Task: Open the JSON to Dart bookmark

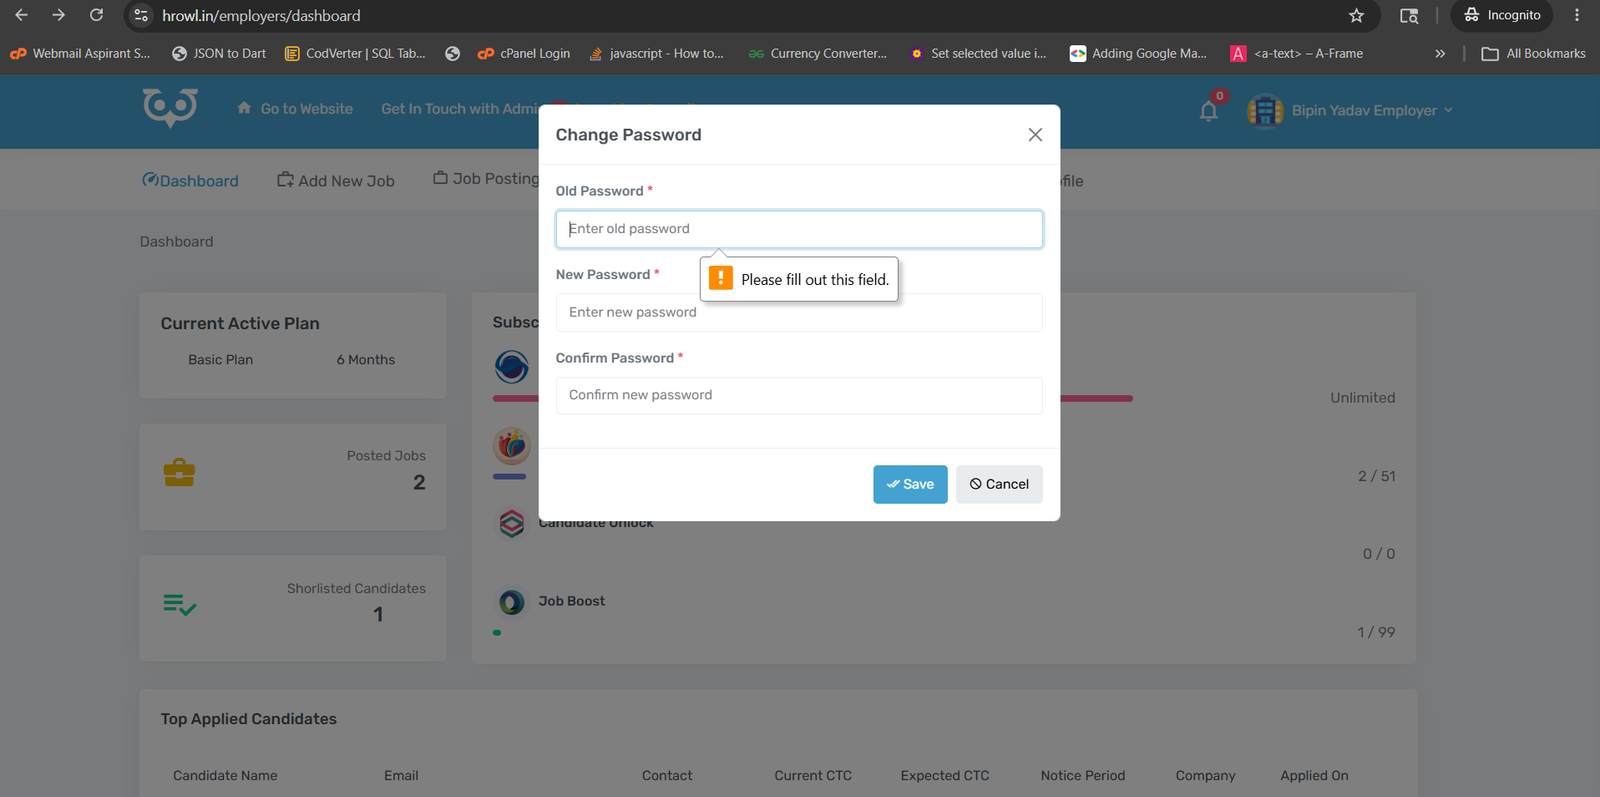Action: (x=219, y=54)
